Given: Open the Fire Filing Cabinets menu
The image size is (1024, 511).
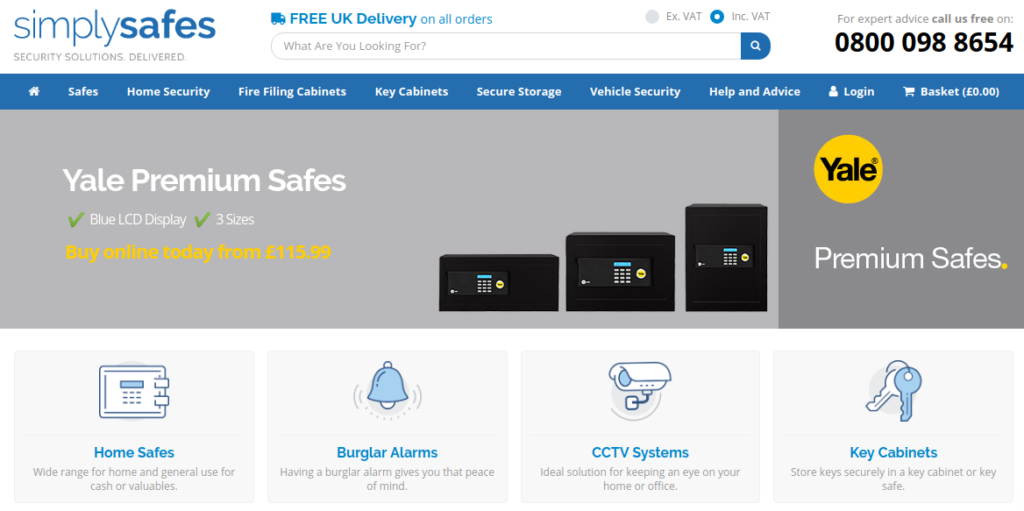Looking at the screenshot, I should (292, 91).
